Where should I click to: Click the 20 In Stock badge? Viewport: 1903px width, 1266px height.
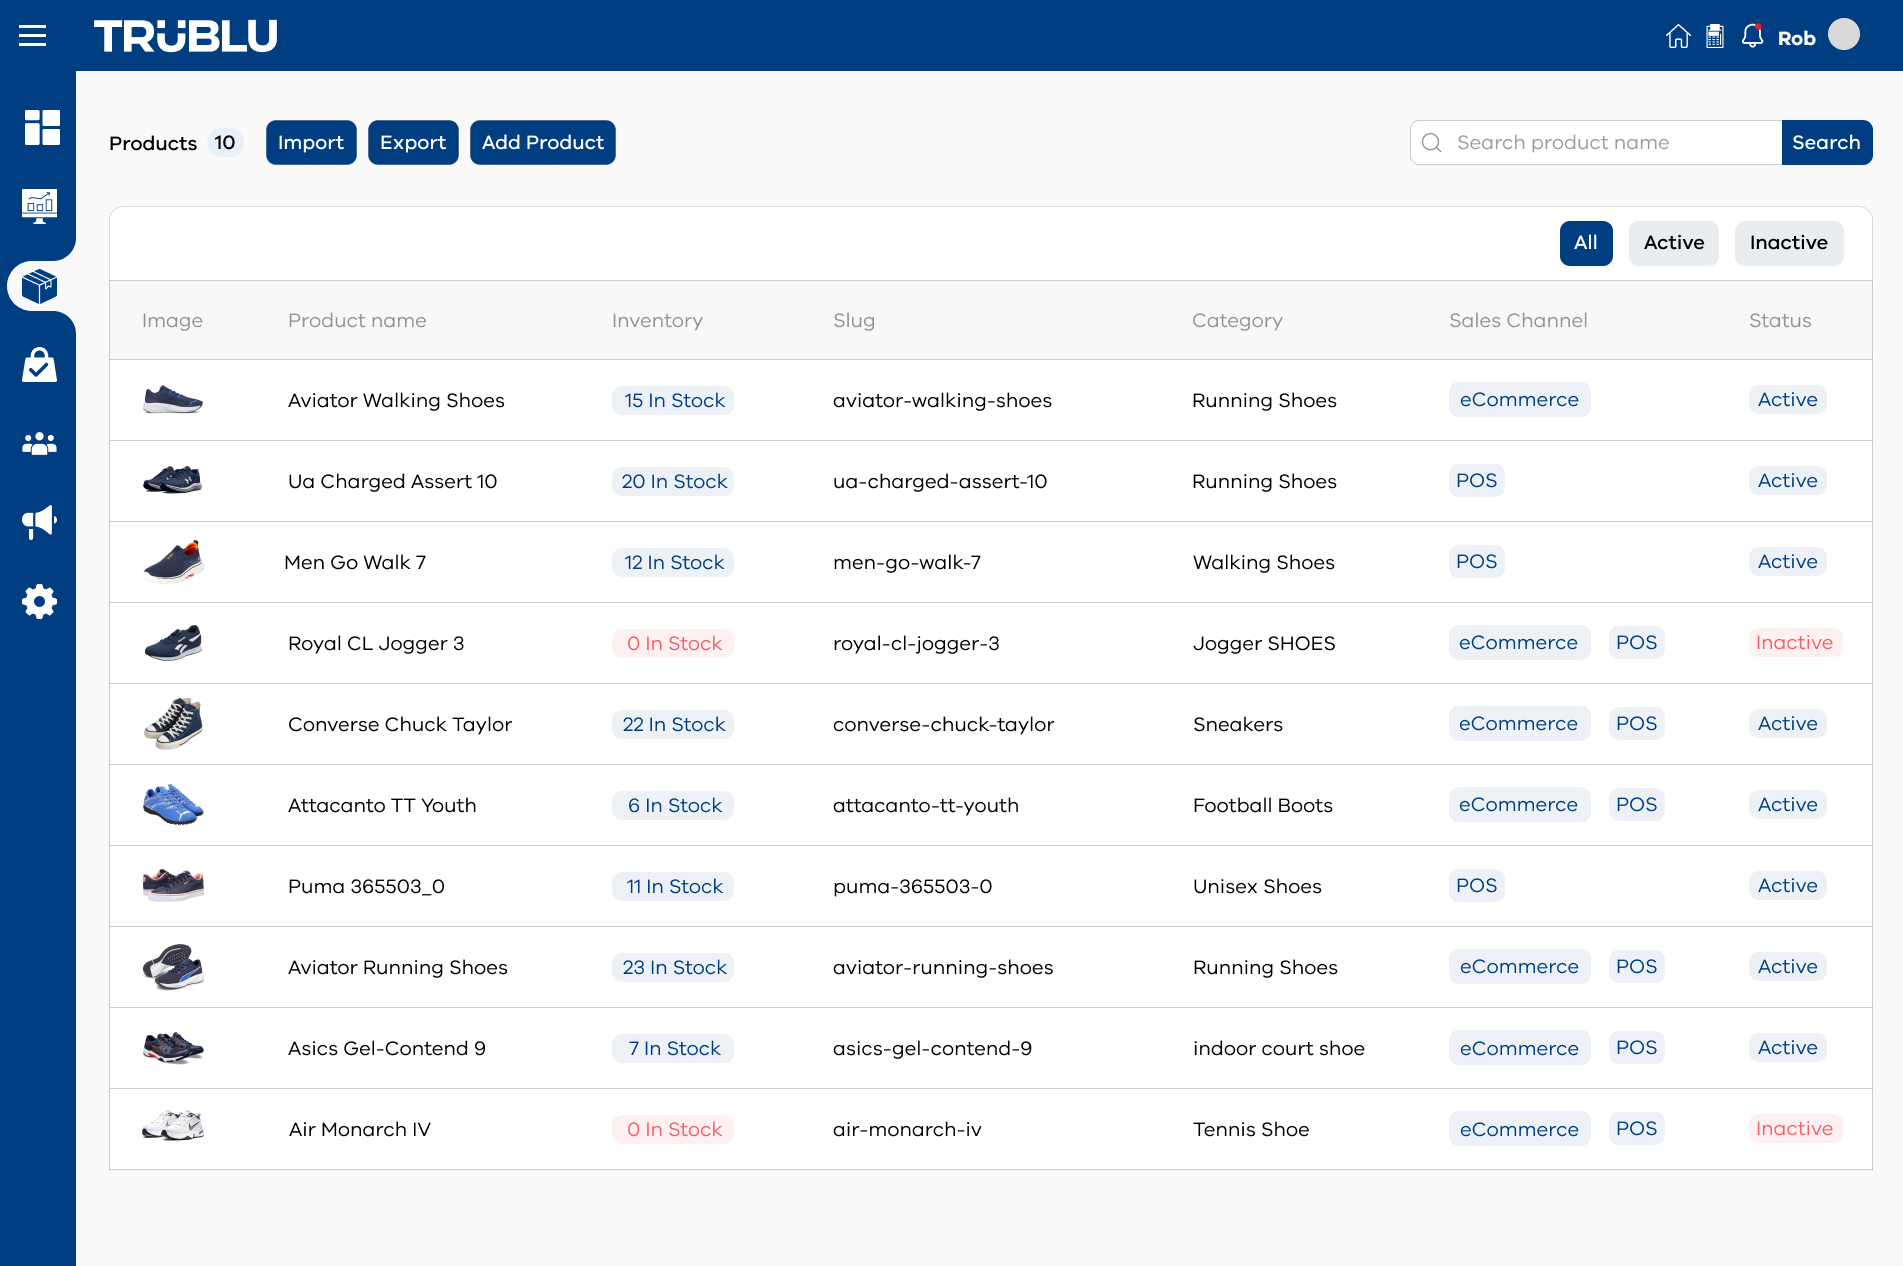(673, 481)
